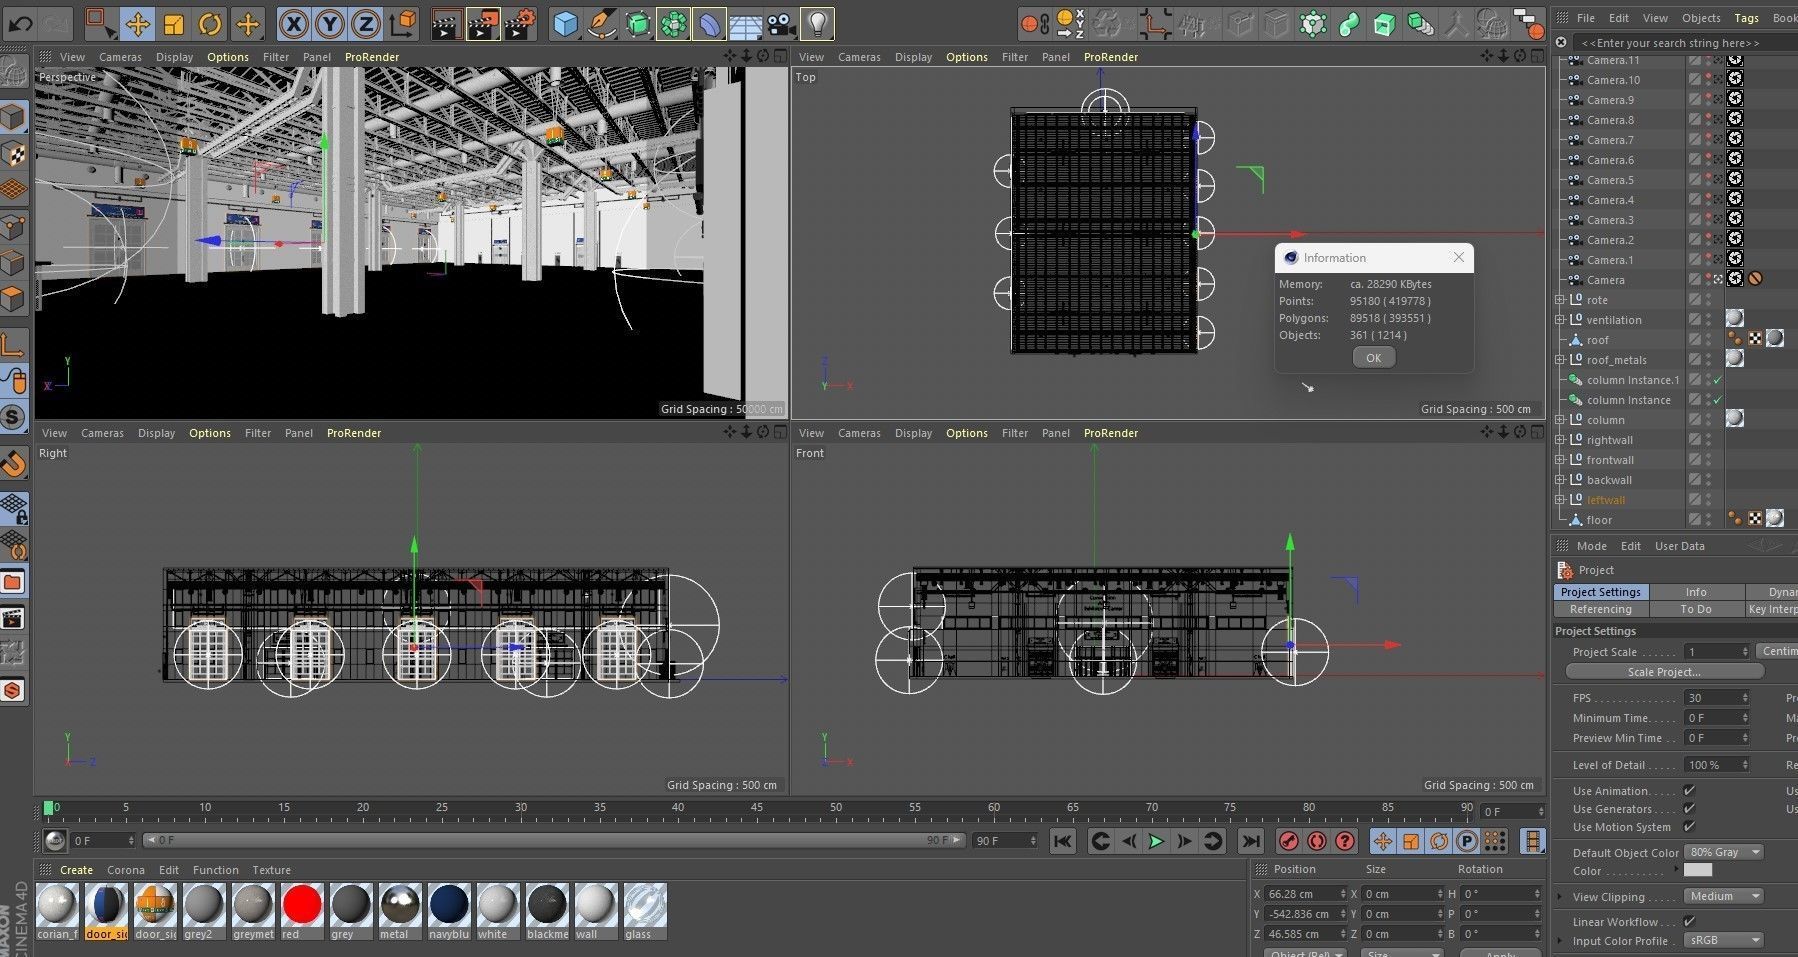
Task: Select the Scale tool
Action: 173,23
